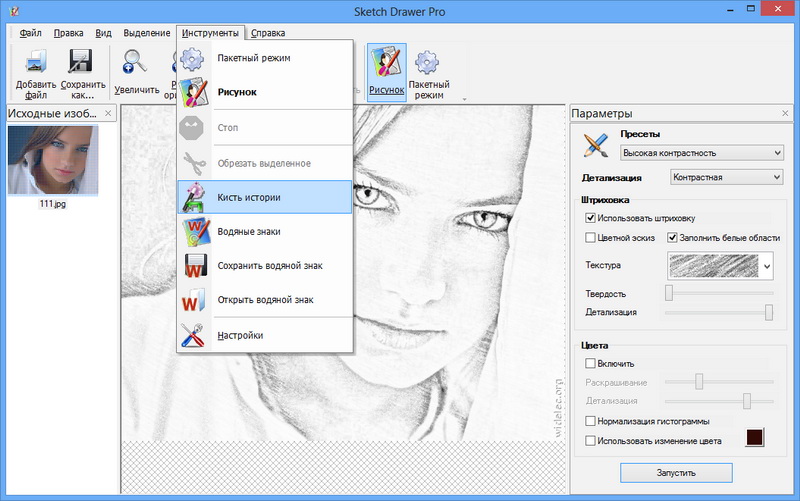Enable Цветной эскиз checkbox

coord(590,237)
